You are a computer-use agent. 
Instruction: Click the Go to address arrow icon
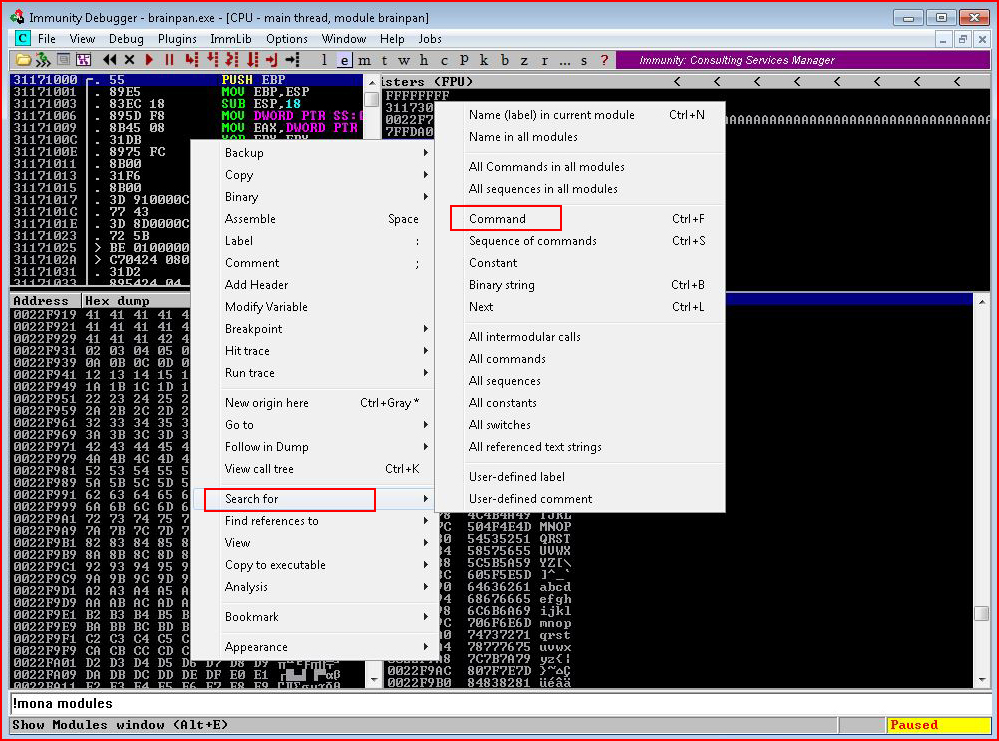tap(292, 60)
